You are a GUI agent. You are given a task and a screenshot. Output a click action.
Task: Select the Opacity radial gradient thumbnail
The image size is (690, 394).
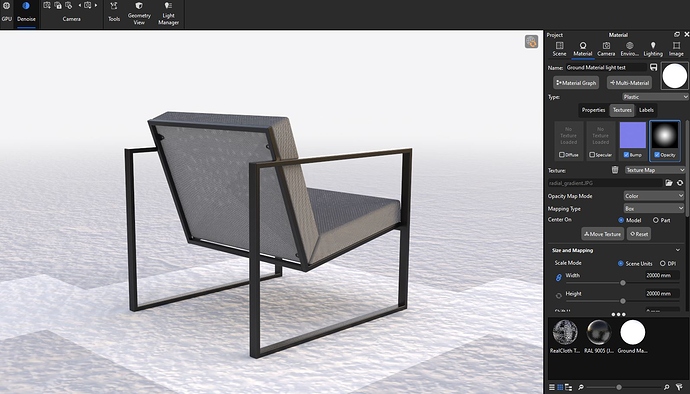(x=665, y=135)
